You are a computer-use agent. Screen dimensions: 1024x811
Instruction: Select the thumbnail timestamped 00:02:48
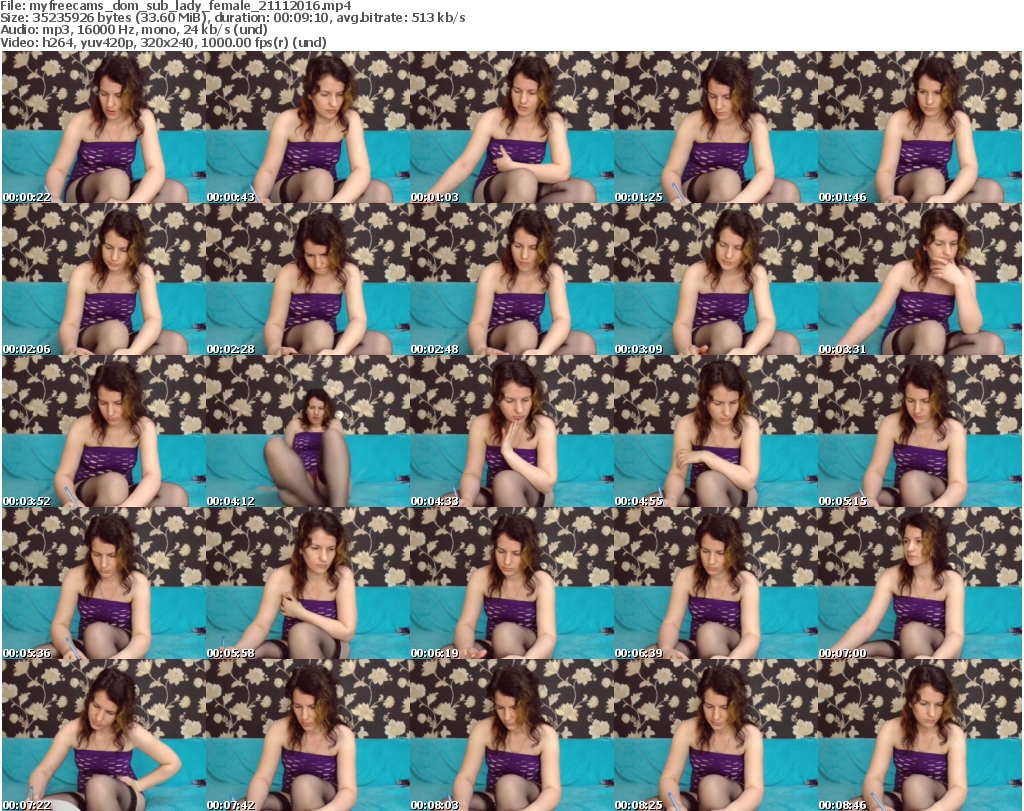tap(511, 279)
